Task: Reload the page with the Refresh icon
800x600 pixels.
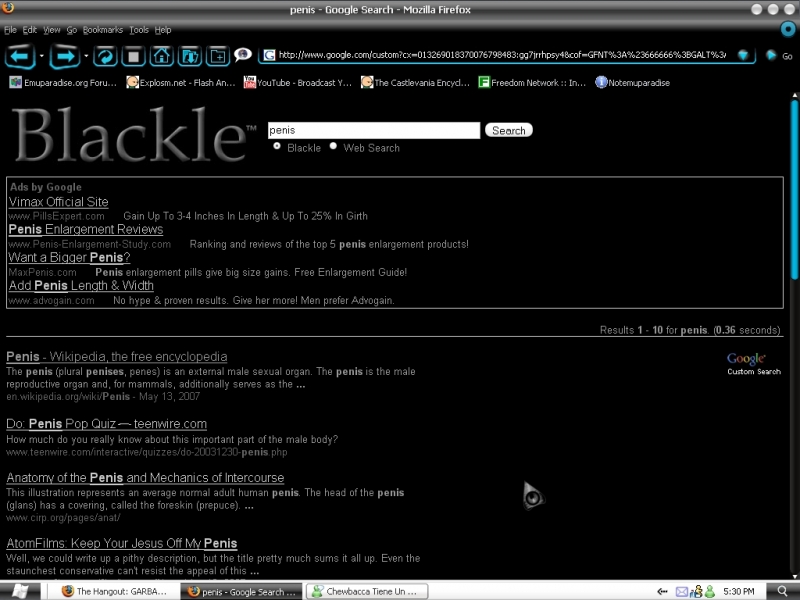Action: 105,56
